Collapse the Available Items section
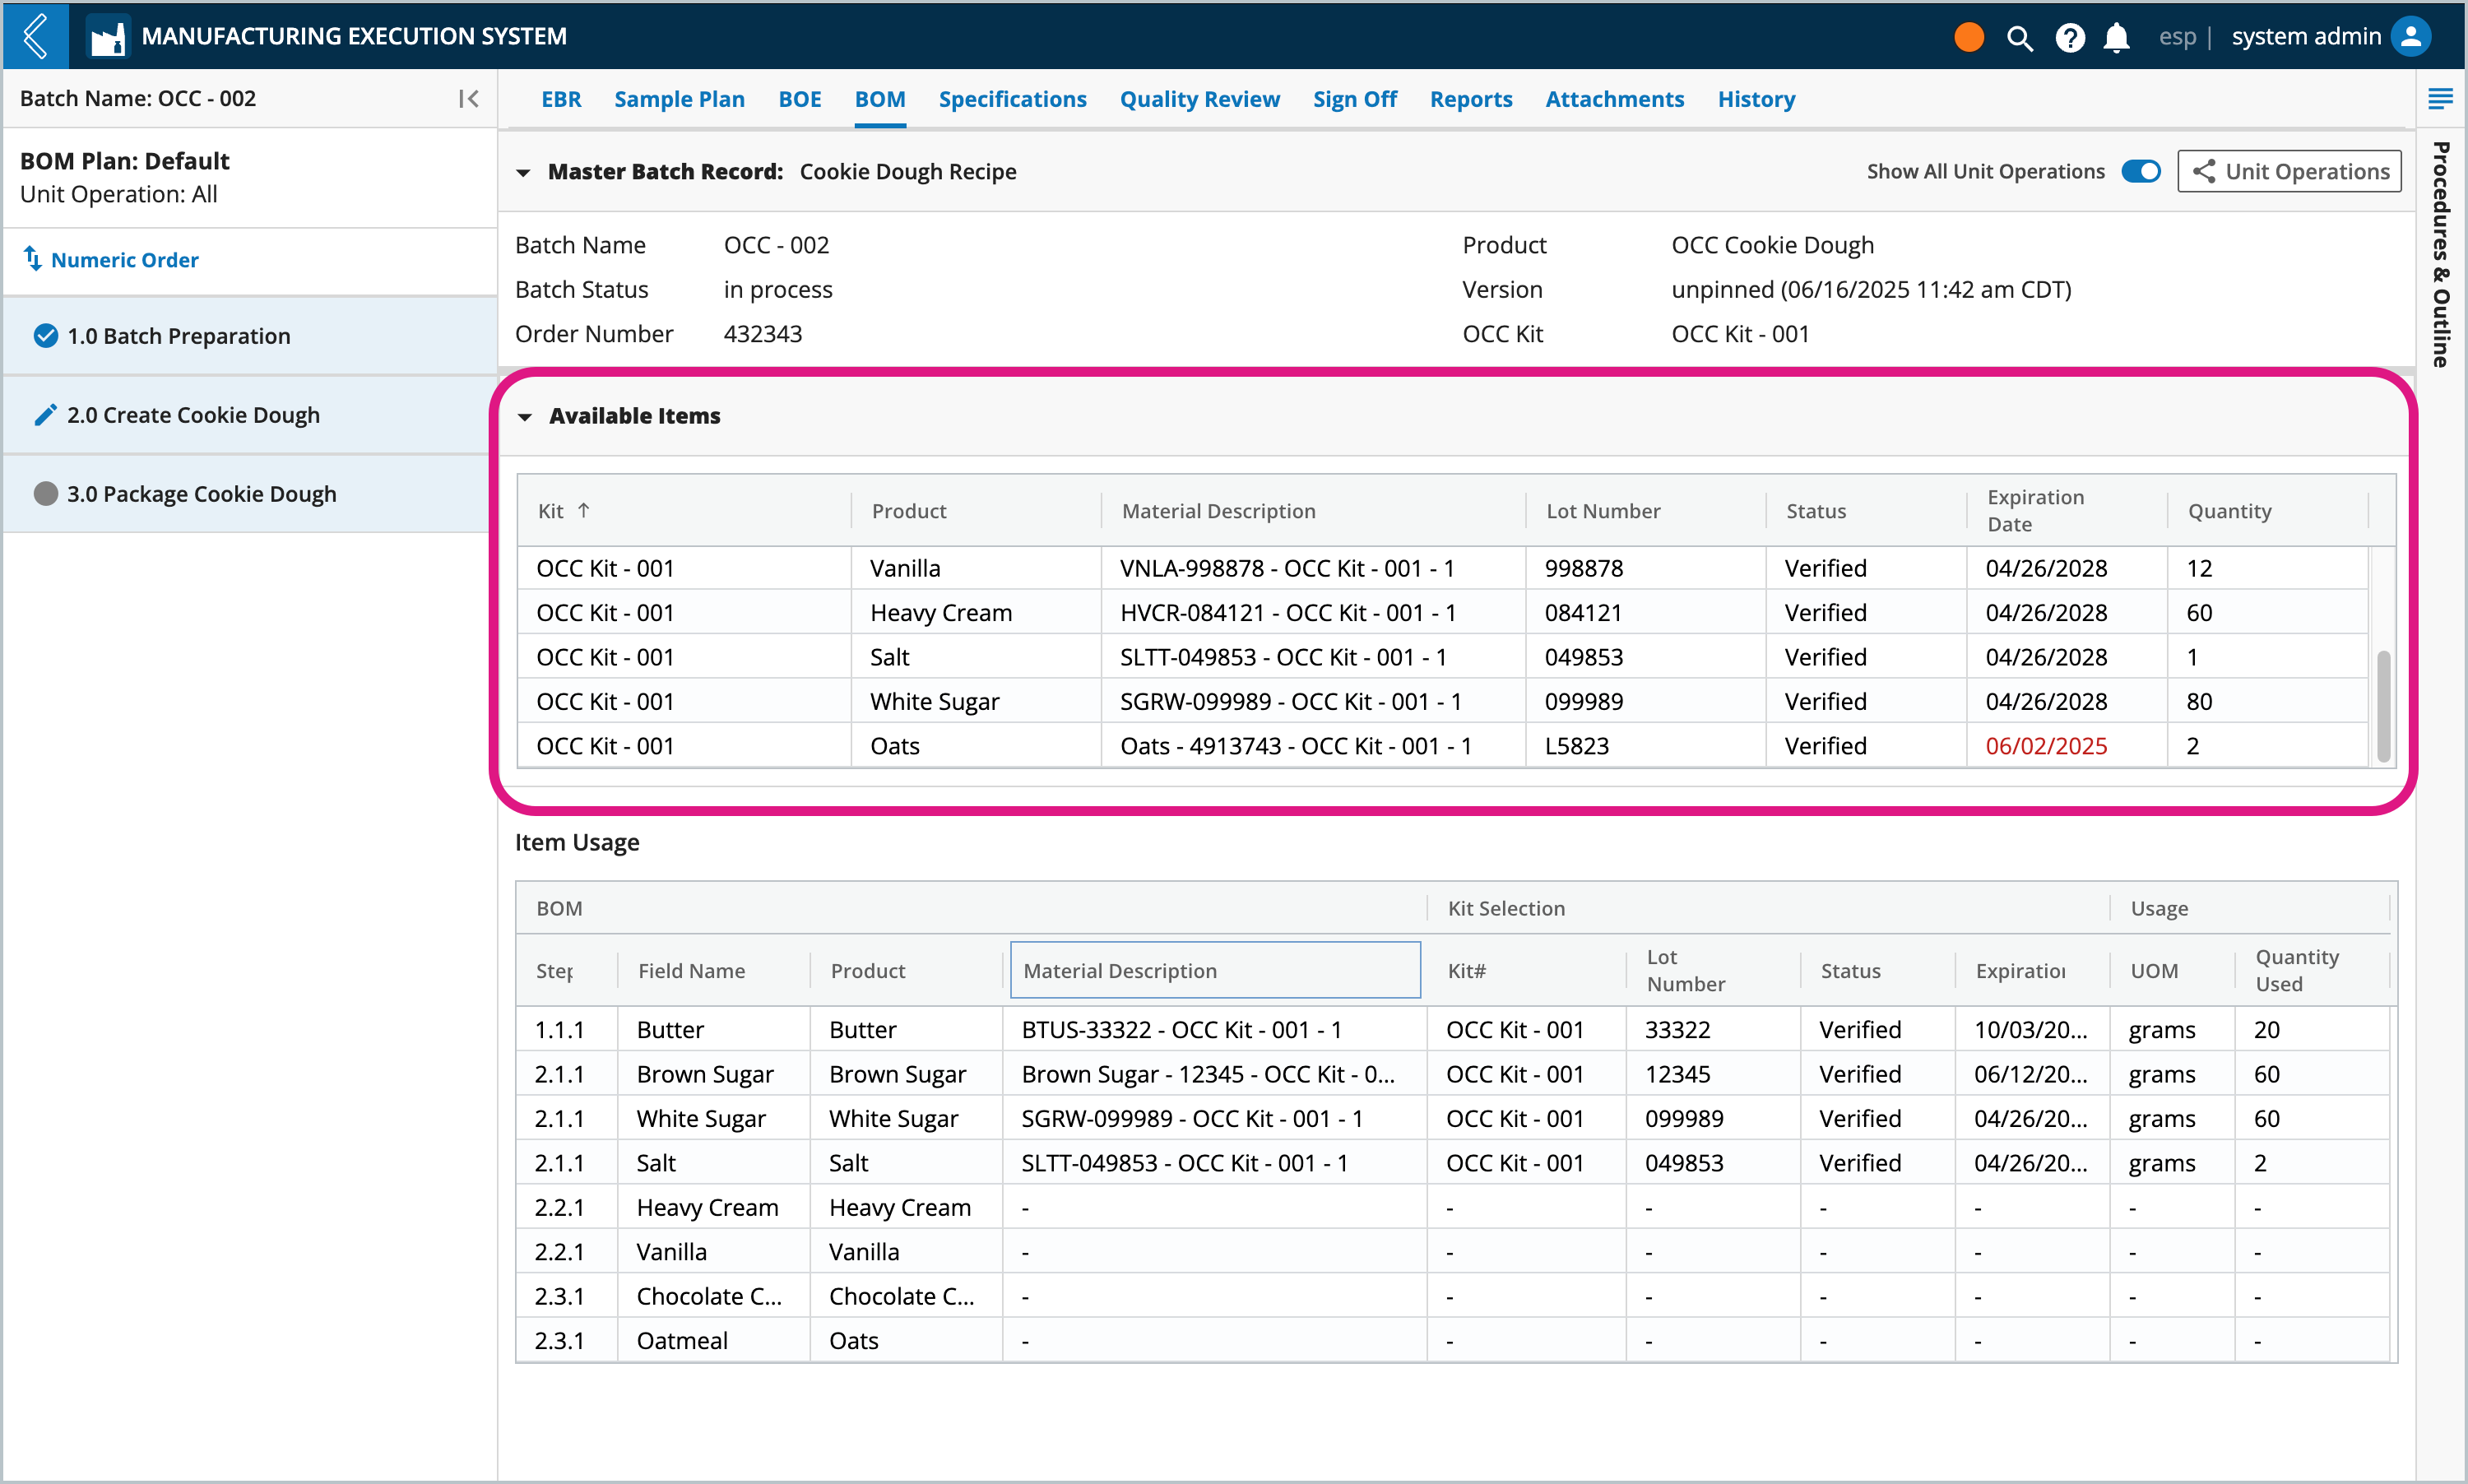The height and width of the screenshot is (1484, 2468). (524, 416)
